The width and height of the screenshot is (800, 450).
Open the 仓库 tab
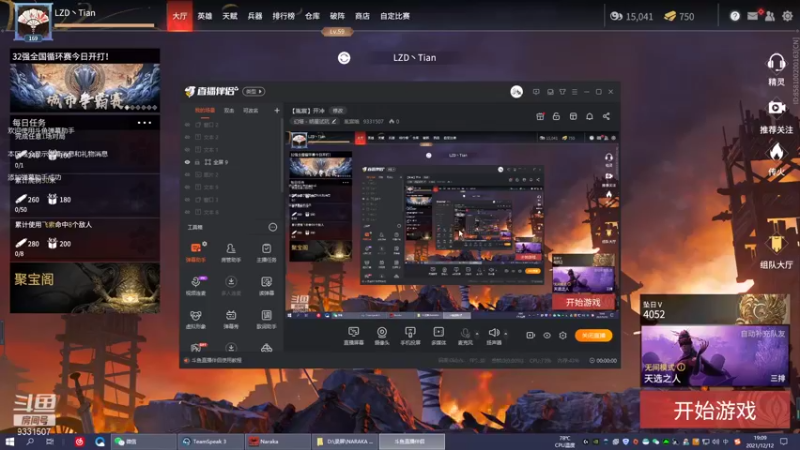pos(312,16)
